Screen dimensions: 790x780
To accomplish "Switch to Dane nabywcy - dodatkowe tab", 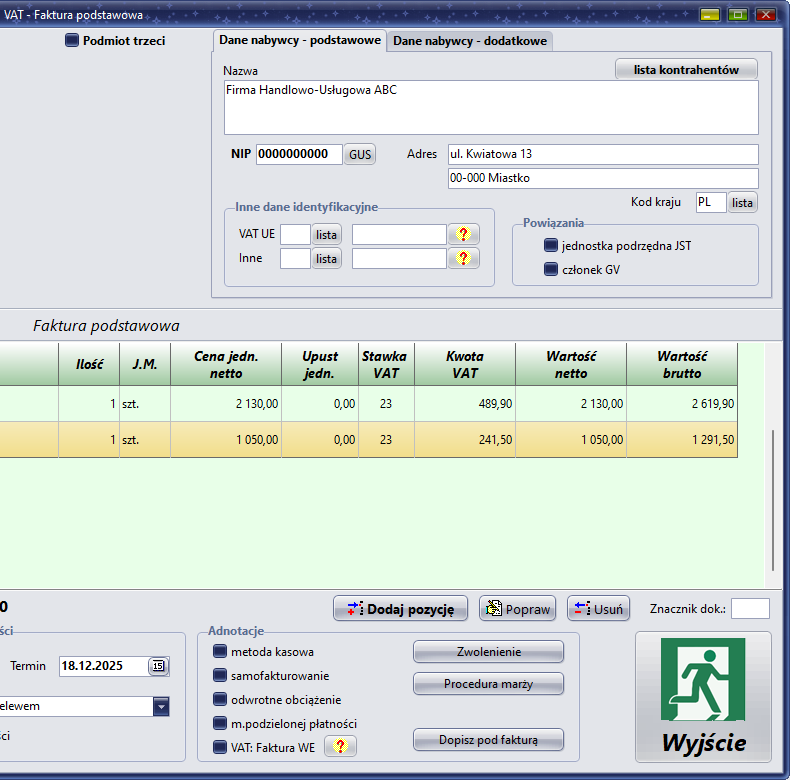I will coord(470,41).
